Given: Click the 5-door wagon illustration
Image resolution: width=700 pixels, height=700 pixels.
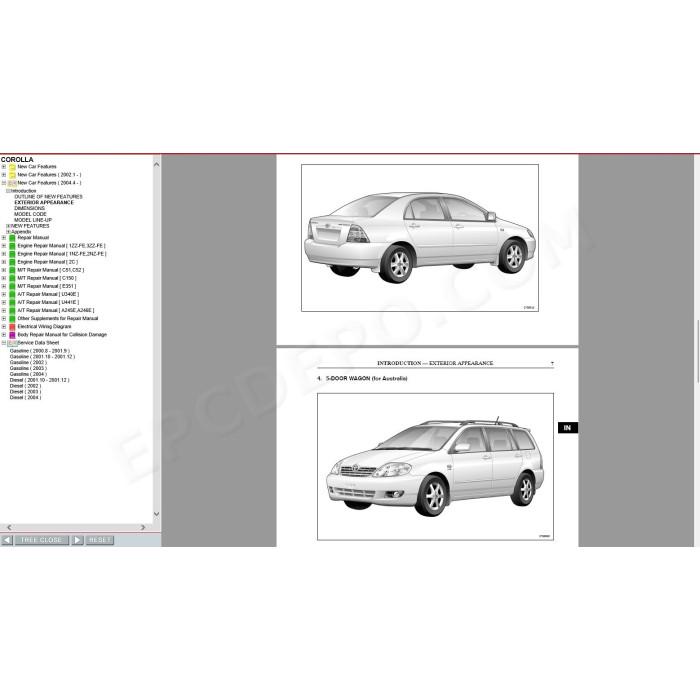Looking at the screenshot, I should coord(436,467).
